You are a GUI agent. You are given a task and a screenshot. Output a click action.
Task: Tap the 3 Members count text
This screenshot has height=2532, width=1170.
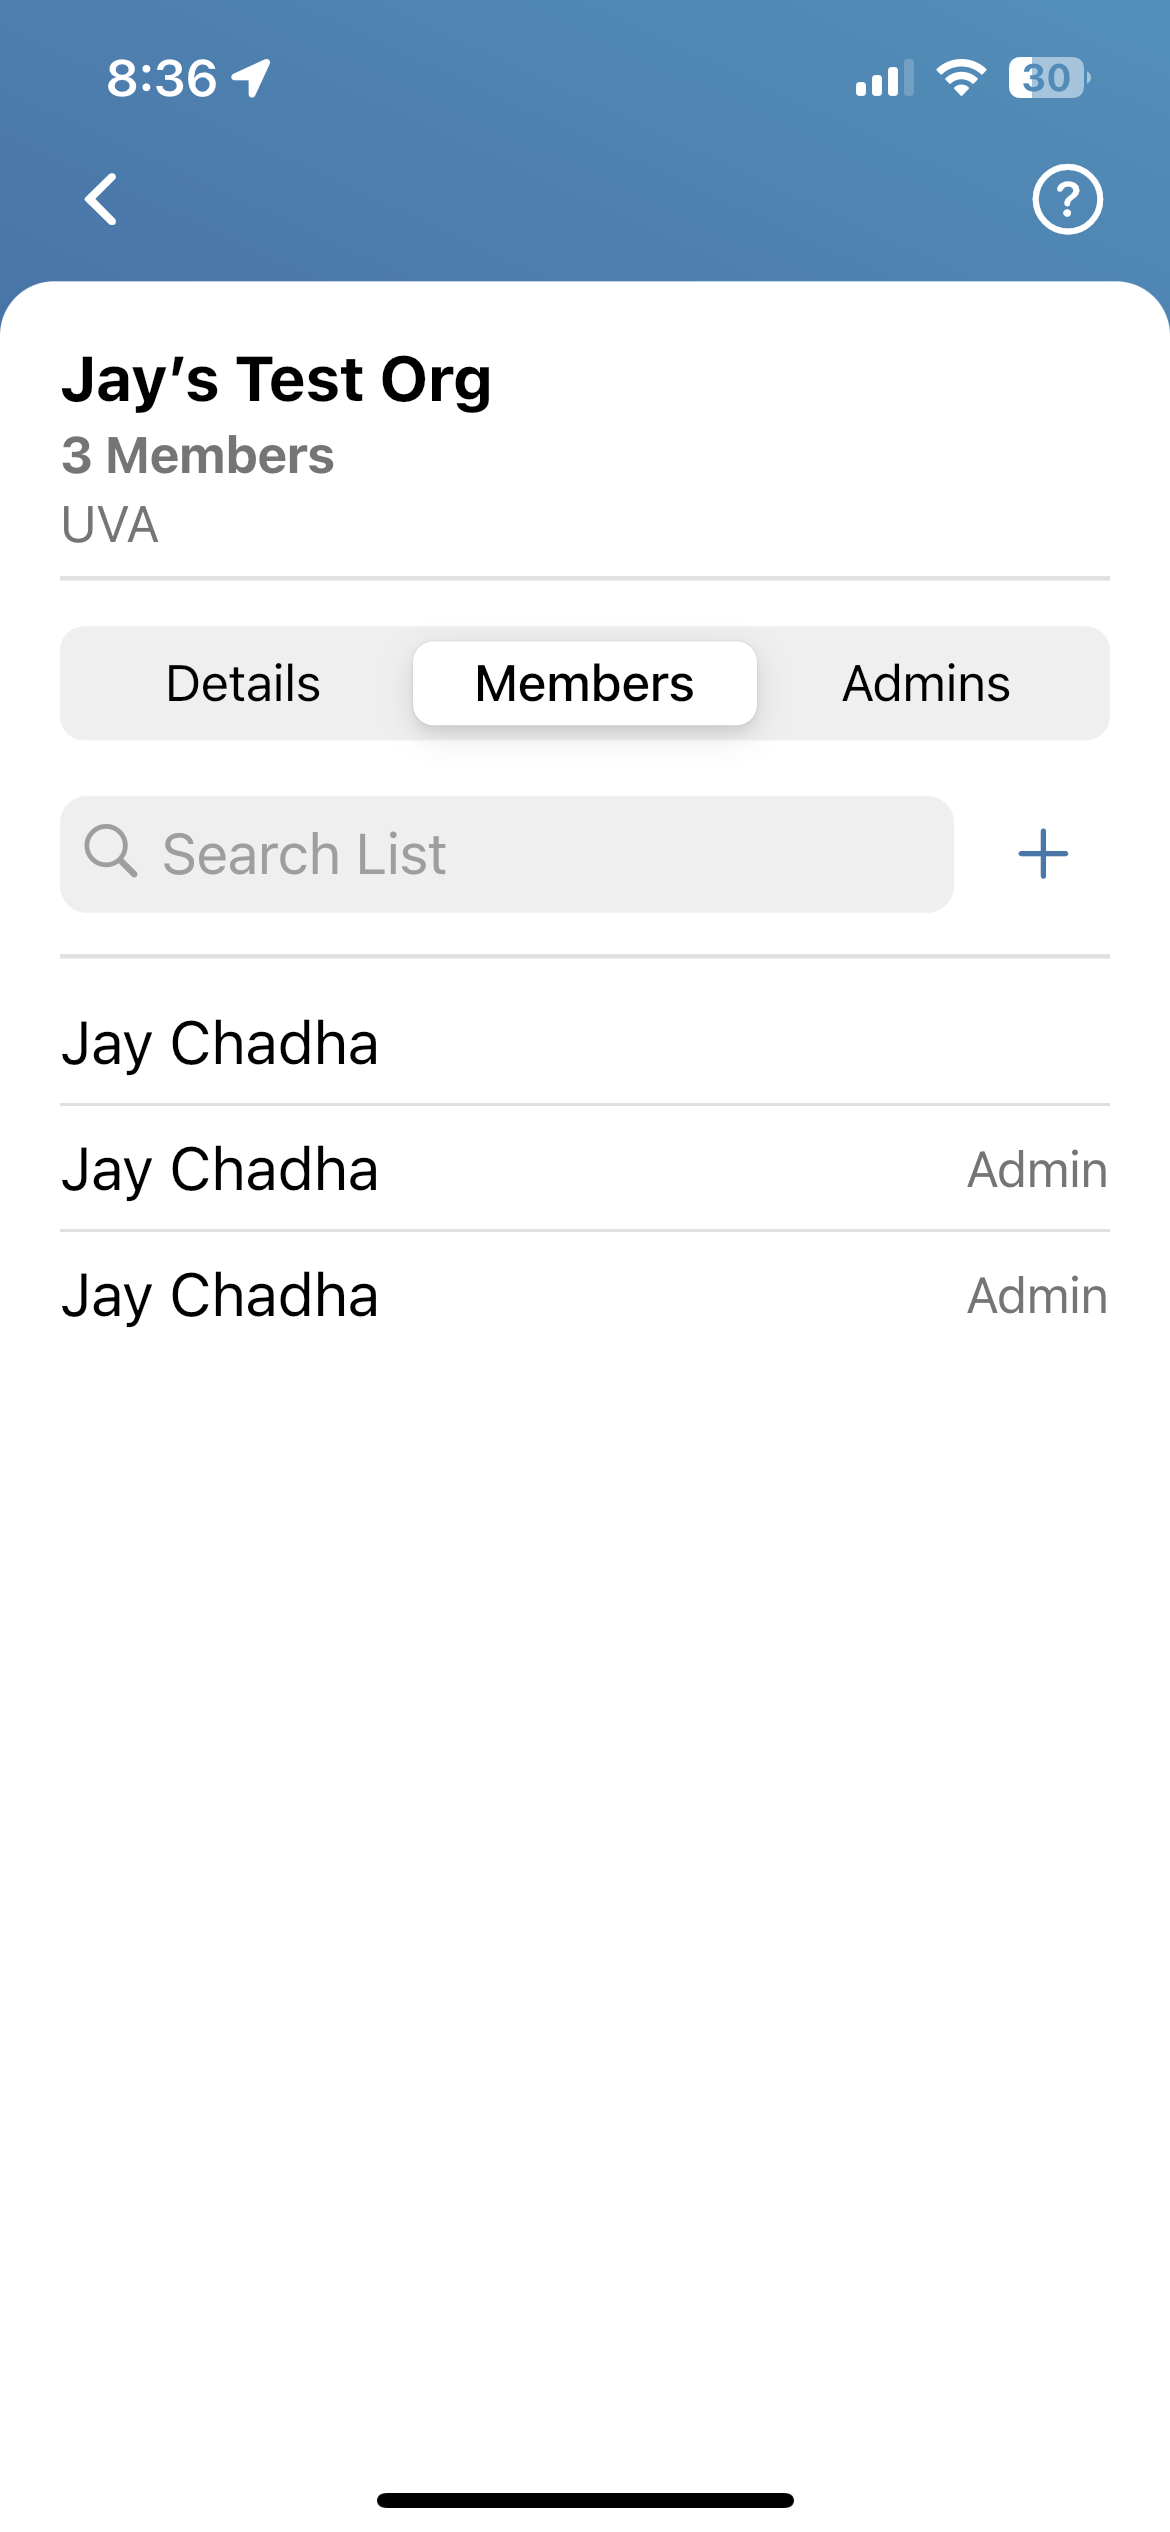pos(198,456)
